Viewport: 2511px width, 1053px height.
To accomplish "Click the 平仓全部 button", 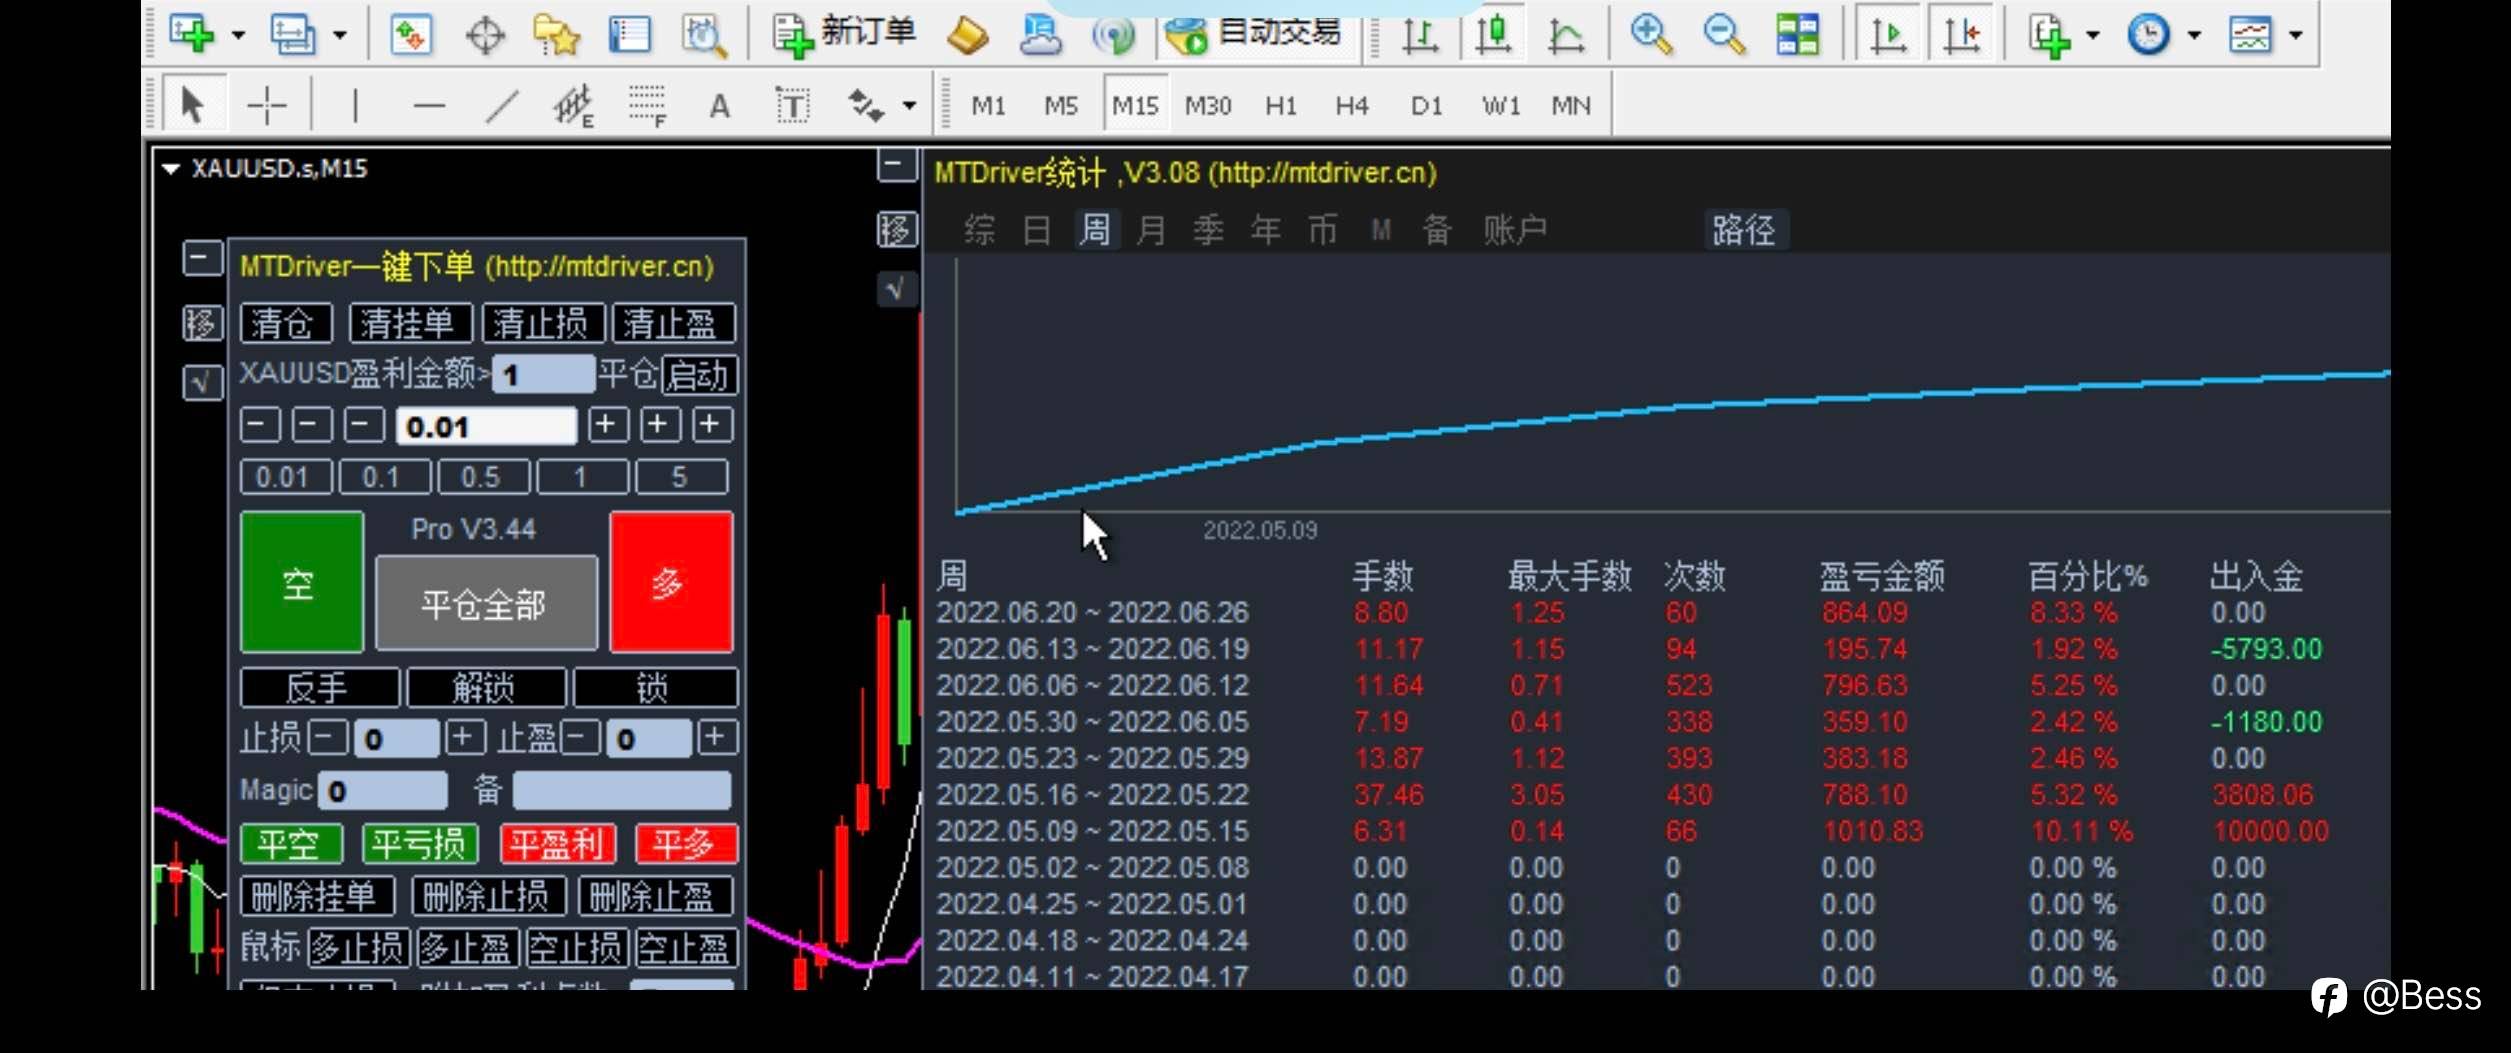I will (486, 603).
